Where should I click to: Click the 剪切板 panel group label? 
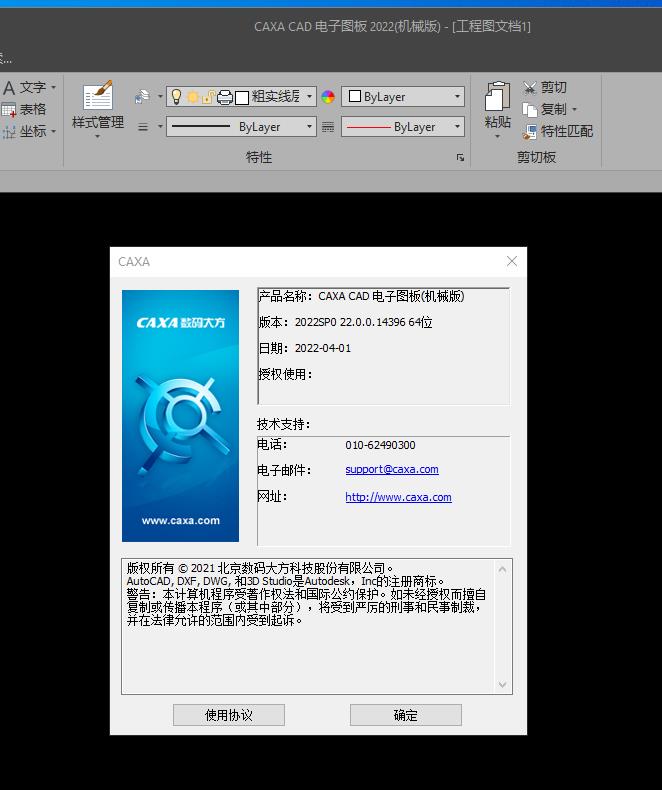tap(537, 158)
